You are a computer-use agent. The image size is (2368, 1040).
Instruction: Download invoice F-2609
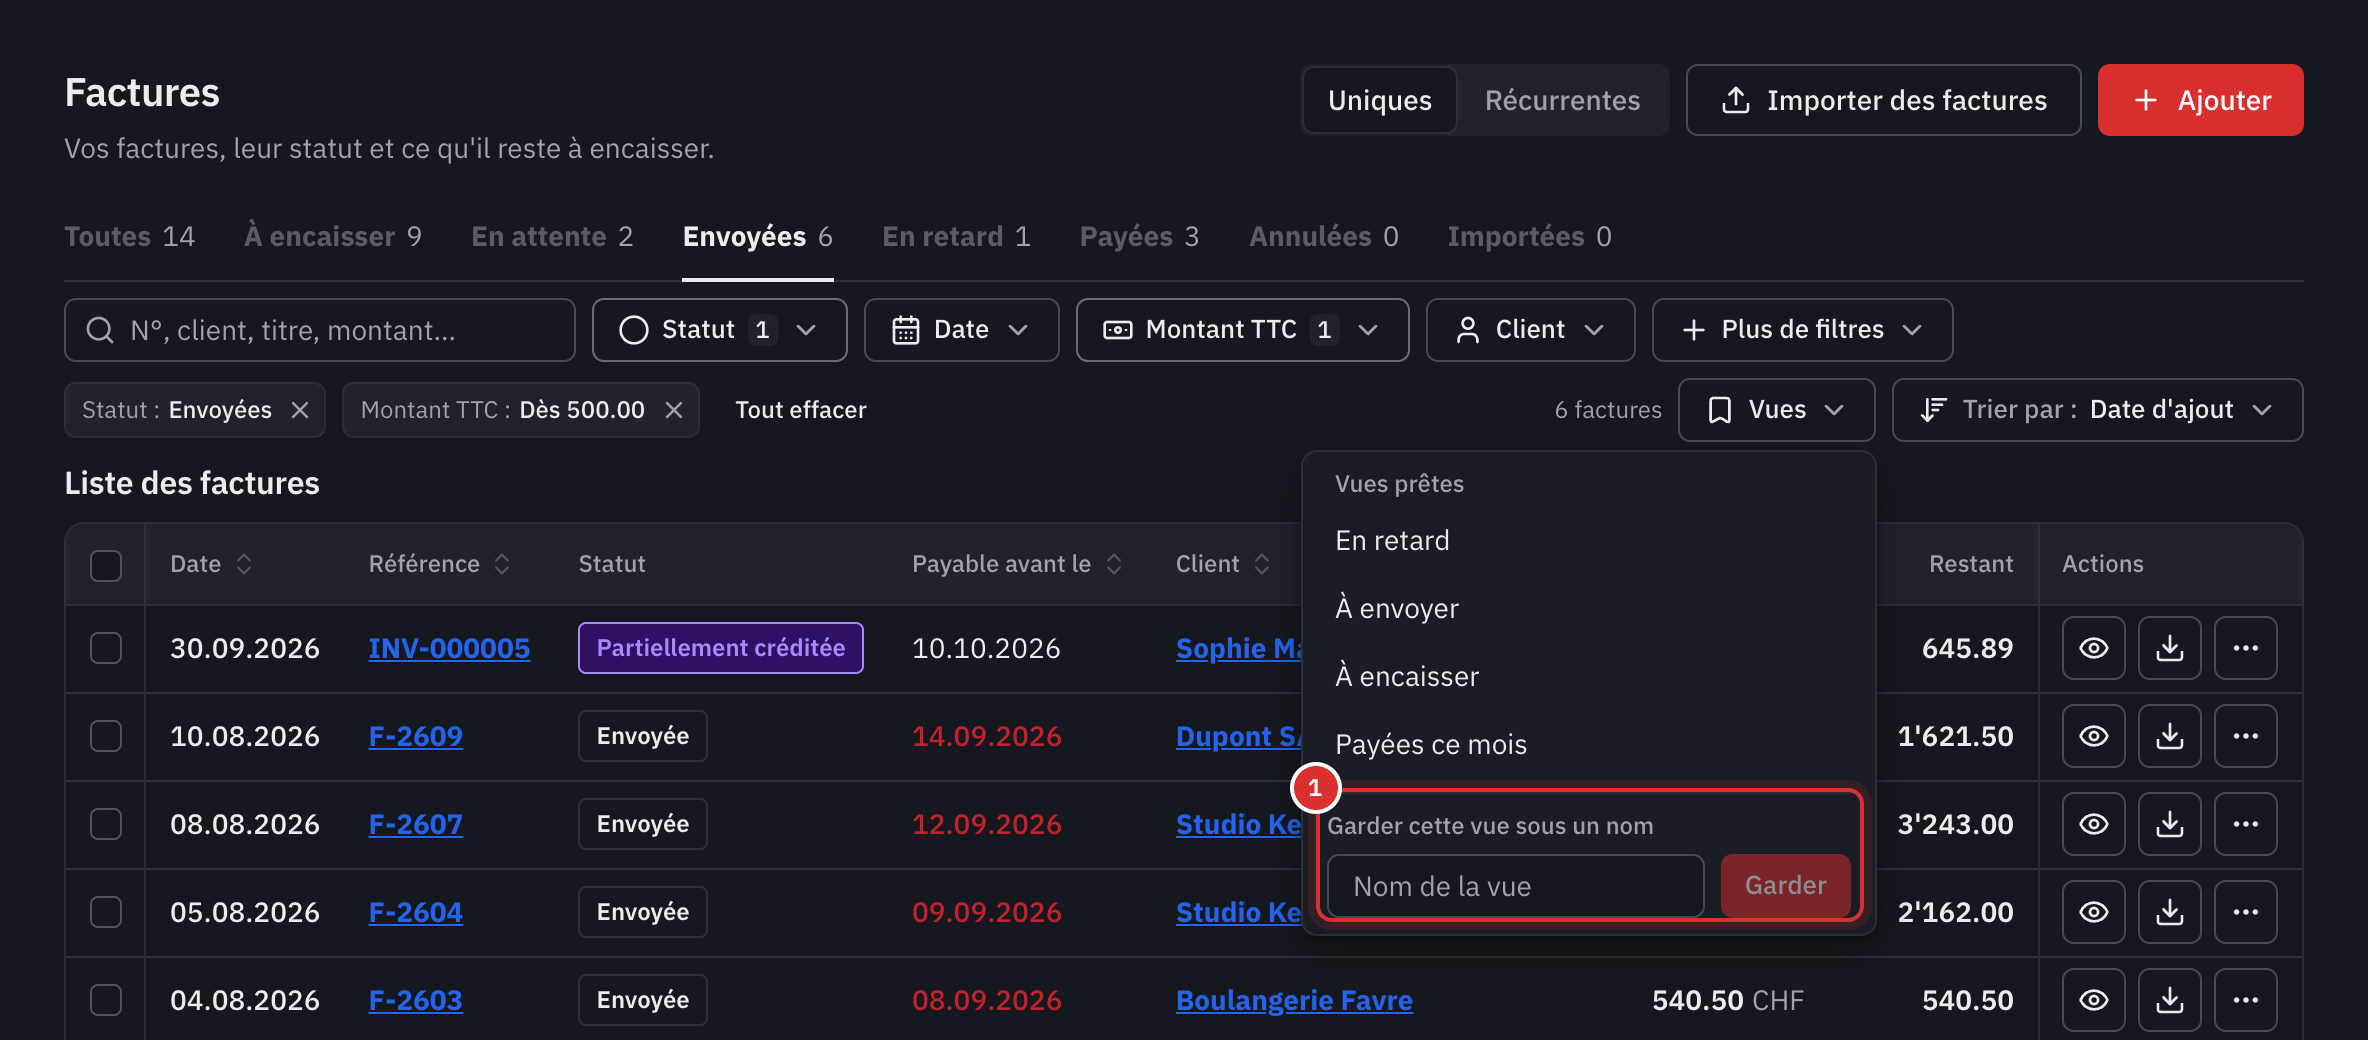(2169, 736)
